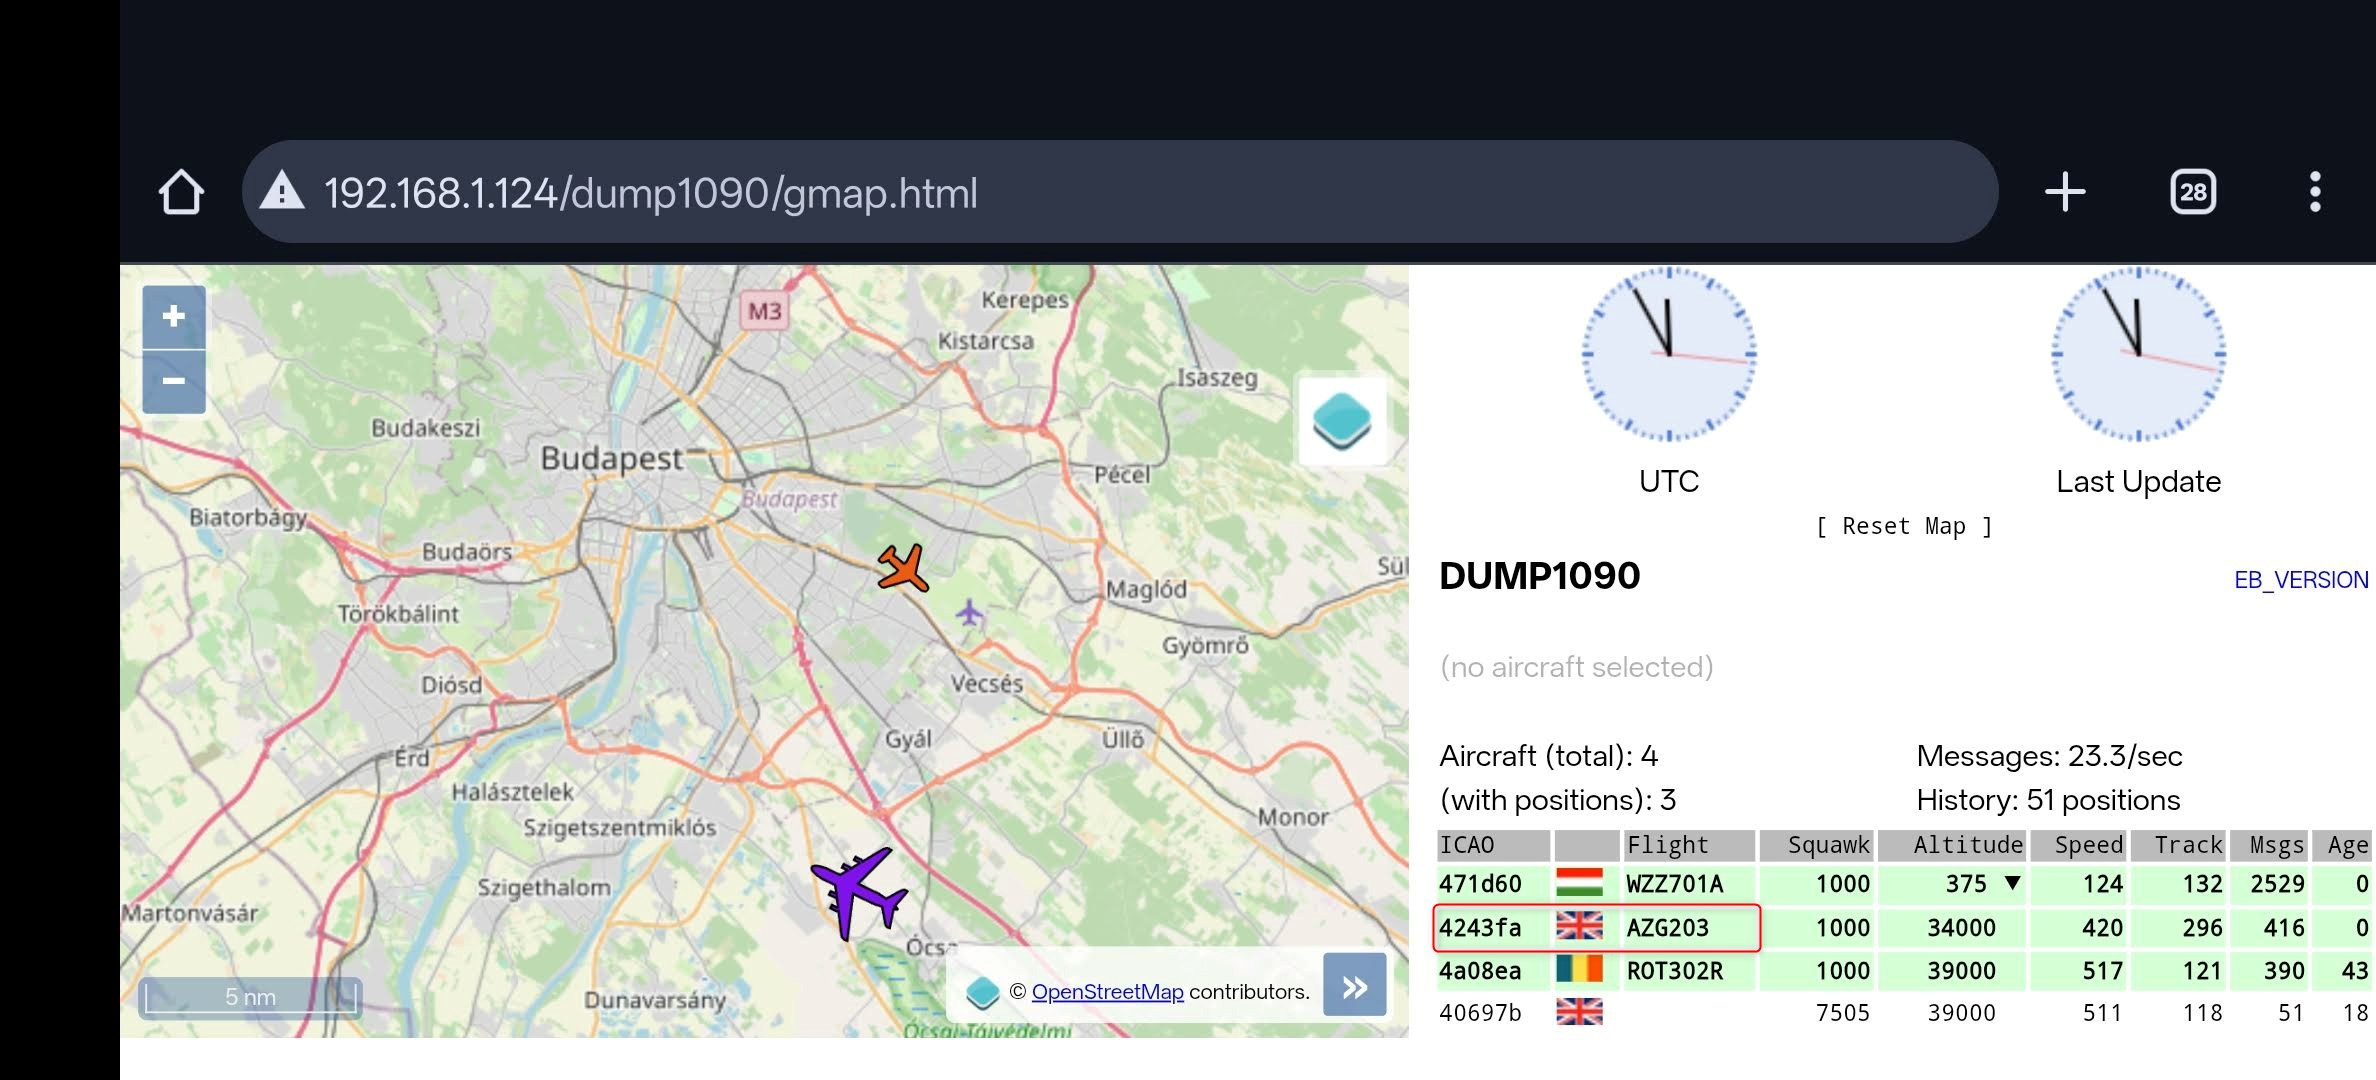Open a new browser tab
Viewport: 2376px width, 1080px height.
pyautogui.click(x=2065, y=192)
